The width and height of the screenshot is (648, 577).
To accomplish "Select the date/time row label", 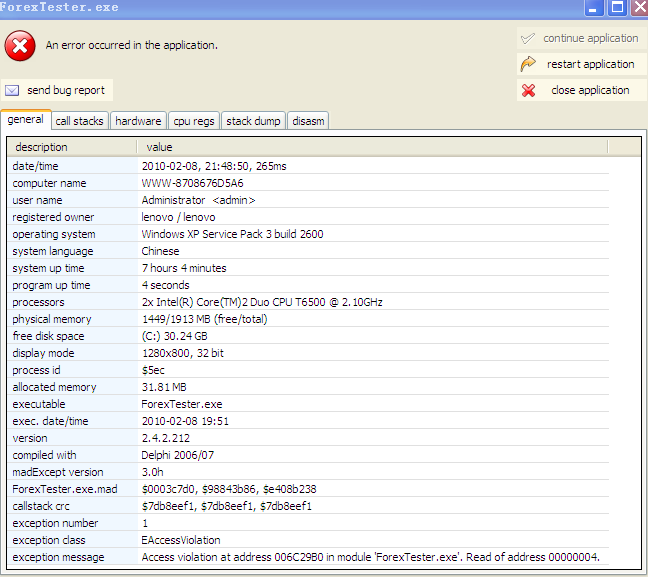I will click(36, 166).
